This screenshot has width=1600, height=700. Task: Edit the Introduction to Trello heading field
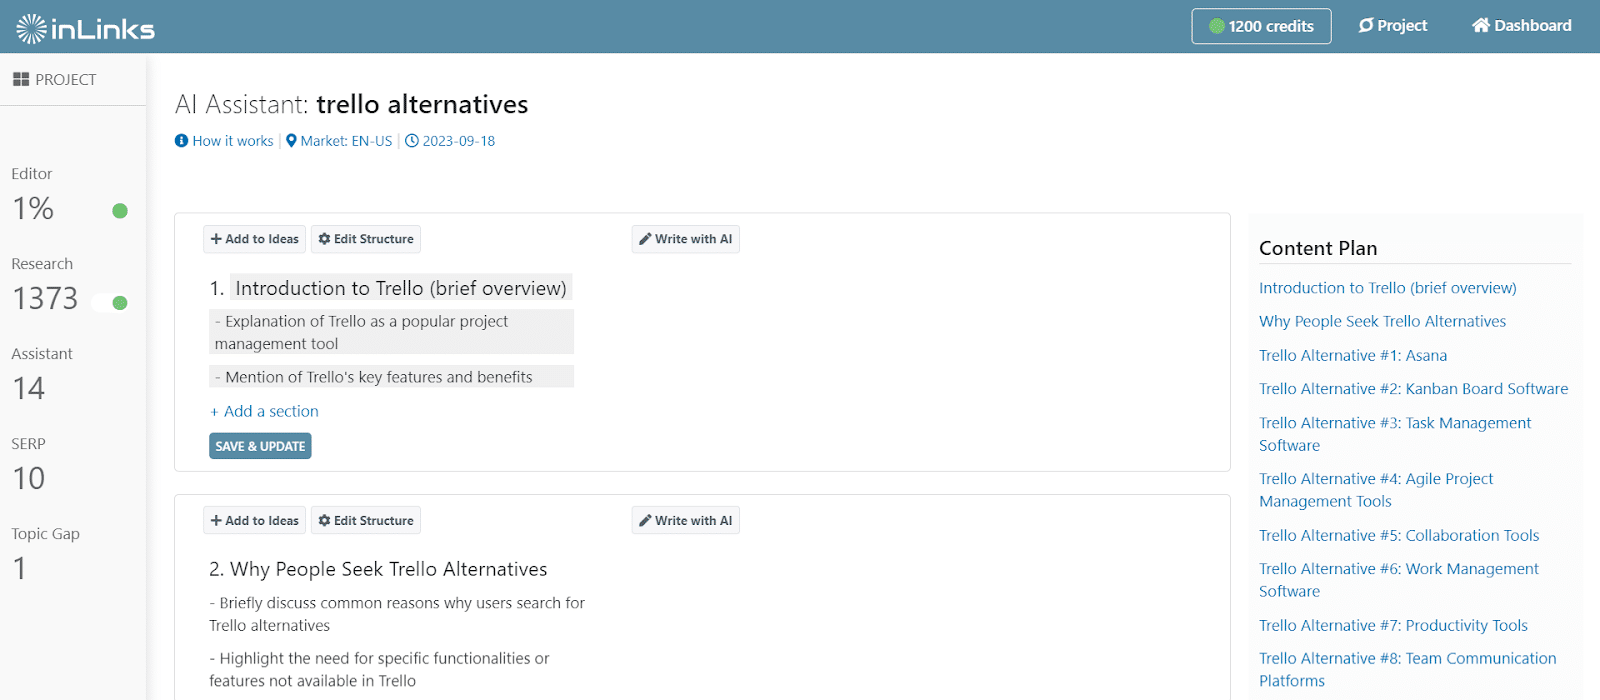(401, 288)
